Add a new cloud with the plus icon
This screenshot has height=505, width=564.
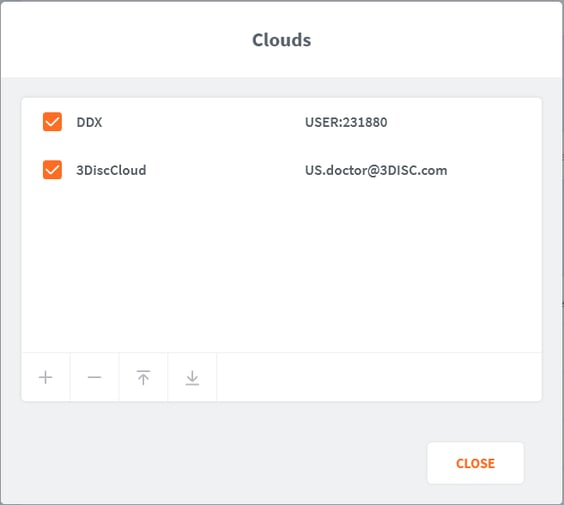click(x=46, y=377)
